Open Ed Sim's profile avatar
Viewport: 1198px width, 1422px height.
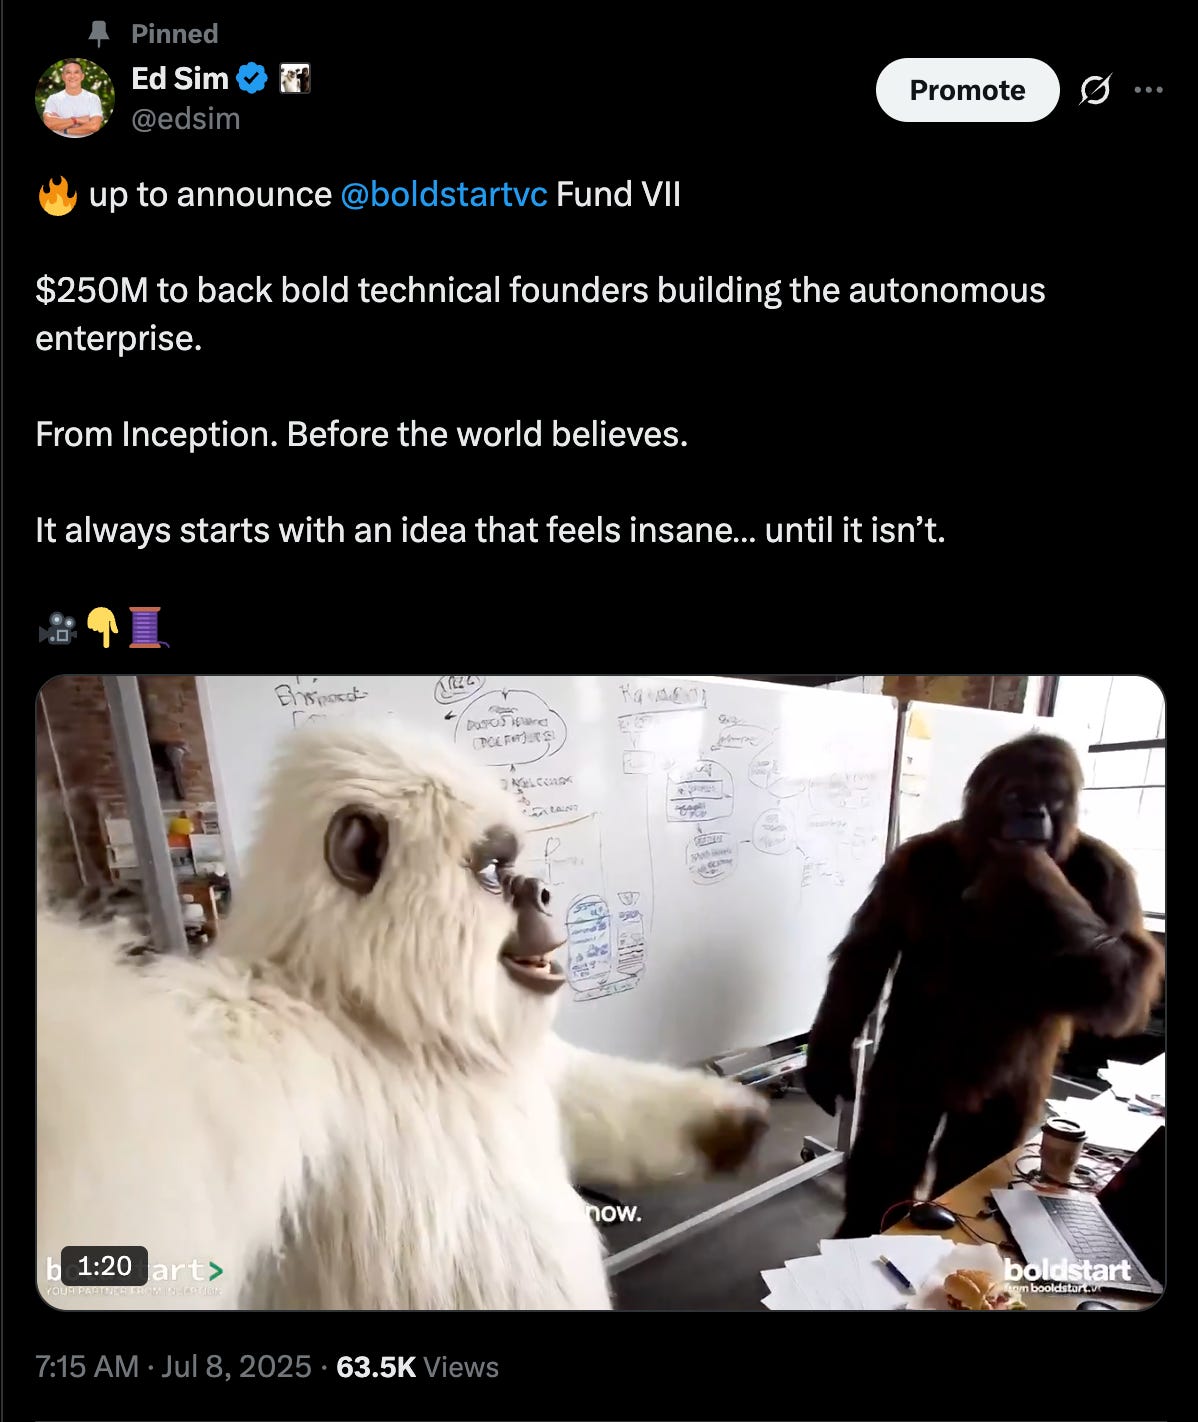pos(74,98)
